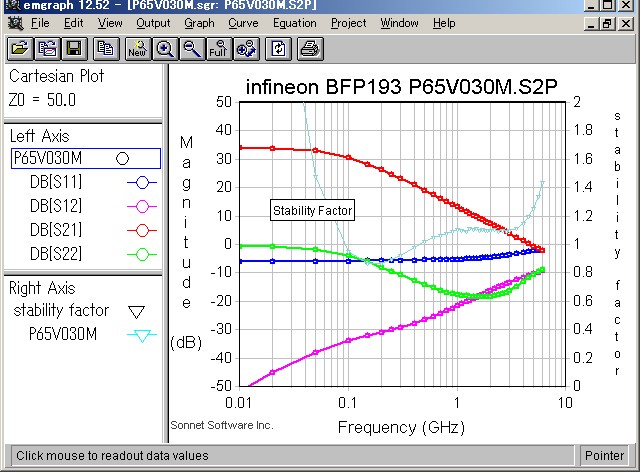Viewport: 640px width, 472px height.
Task: Select the DB[S11] curve legend entry
Action: pos(56,182)
